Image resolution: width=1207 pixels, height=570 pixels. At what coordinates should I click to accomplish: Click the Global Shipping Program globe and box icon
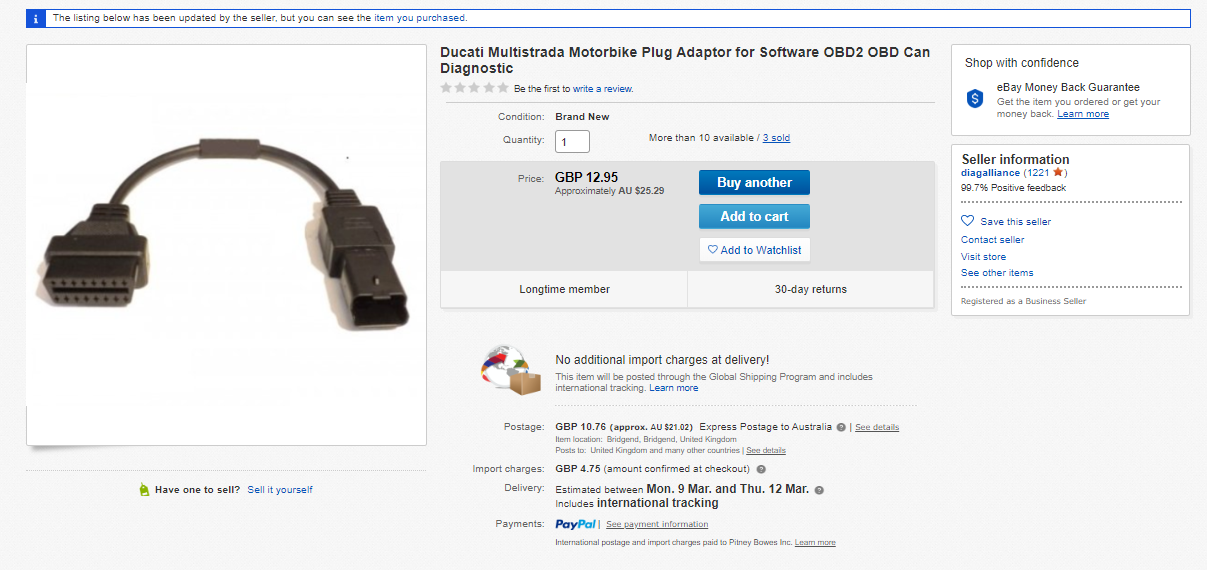point(511,369)
